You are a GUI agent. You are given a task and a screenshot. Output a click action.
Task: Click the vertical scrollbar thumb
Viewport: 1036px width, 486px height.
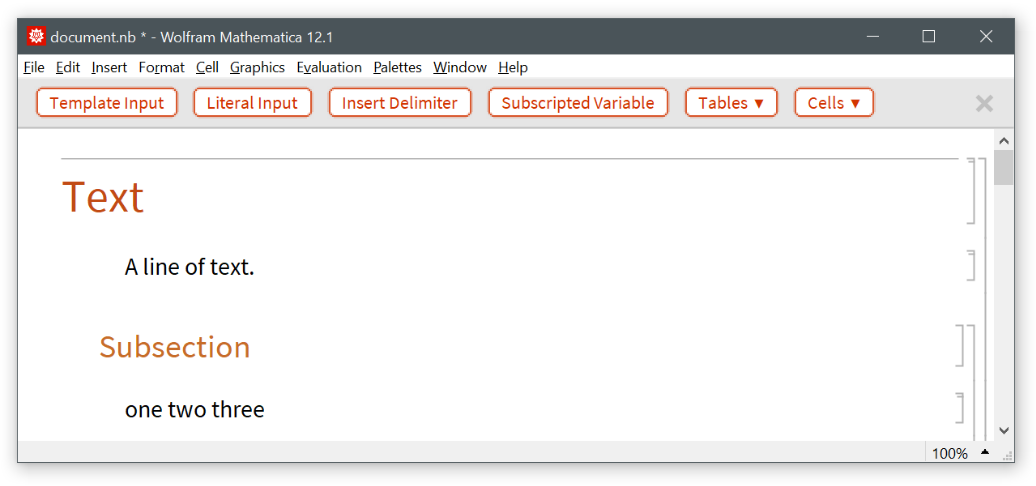pyautogui.click(x=1004, y=168)
